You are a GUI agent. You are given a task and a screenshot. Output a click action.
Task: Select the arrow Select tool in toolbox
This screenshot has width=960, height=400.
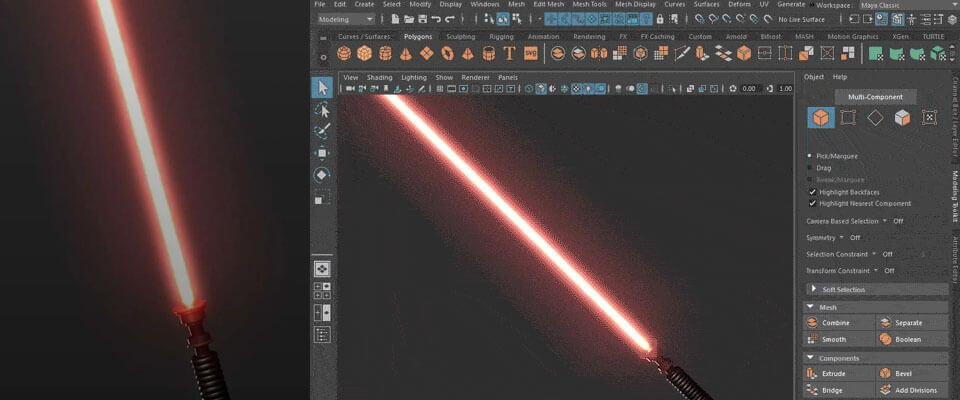click(323, 88)
